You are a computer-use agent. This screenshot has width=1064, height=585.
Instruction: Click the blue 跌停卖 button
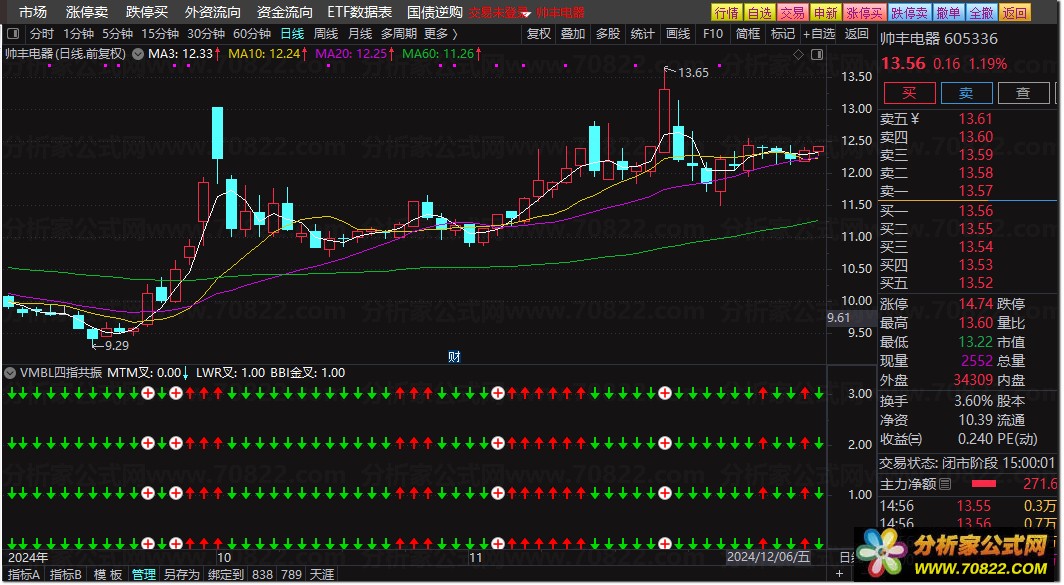909,12
